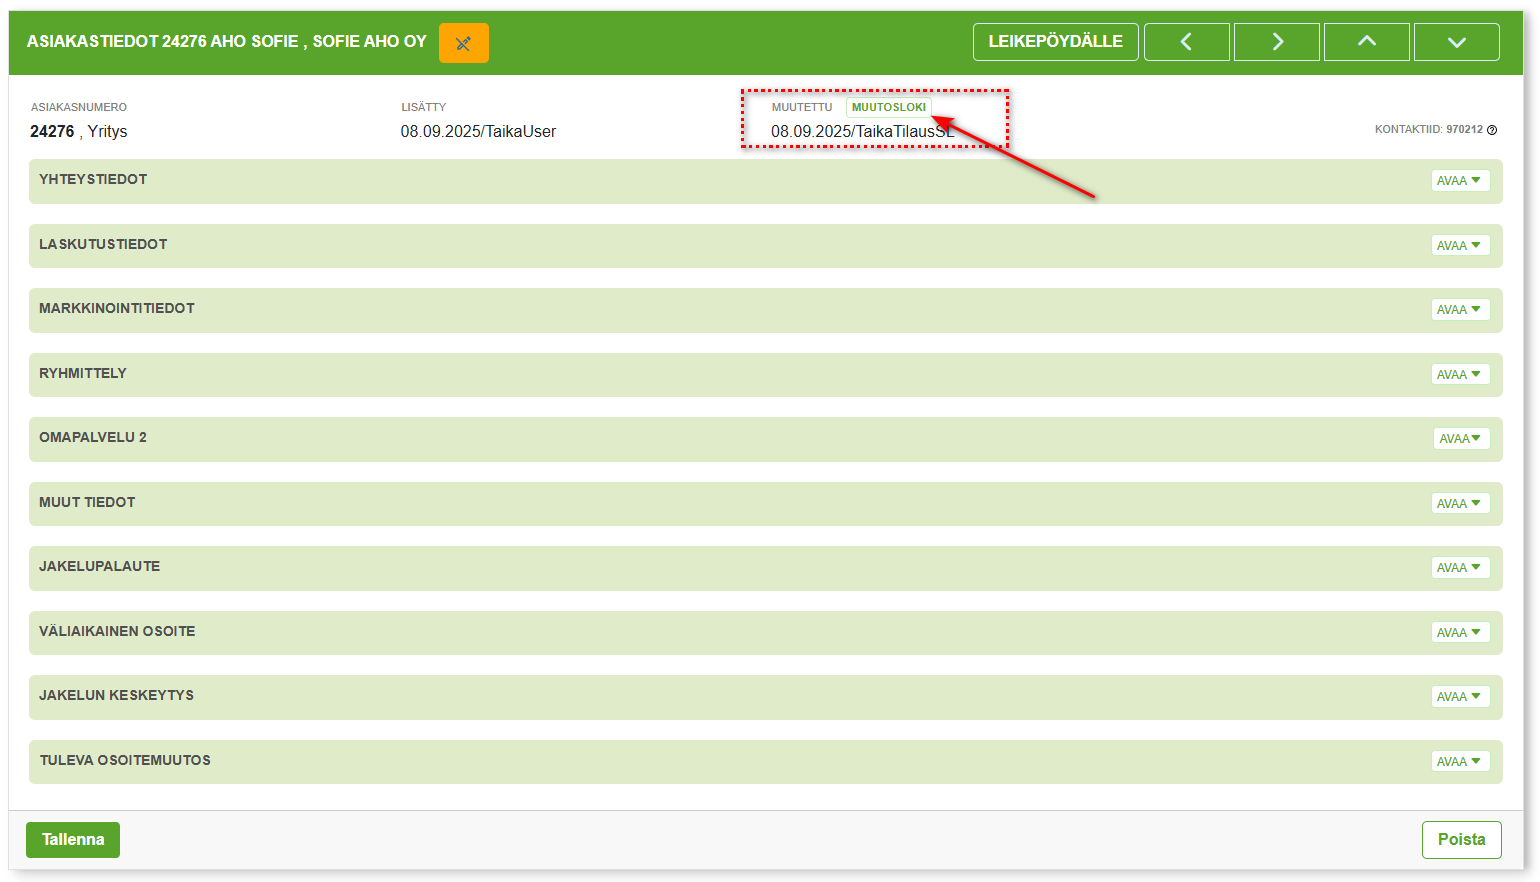Click the orange pin icon in header
Image resolution: width=1540 pixels, height=882 pixels.
point(463,43)
